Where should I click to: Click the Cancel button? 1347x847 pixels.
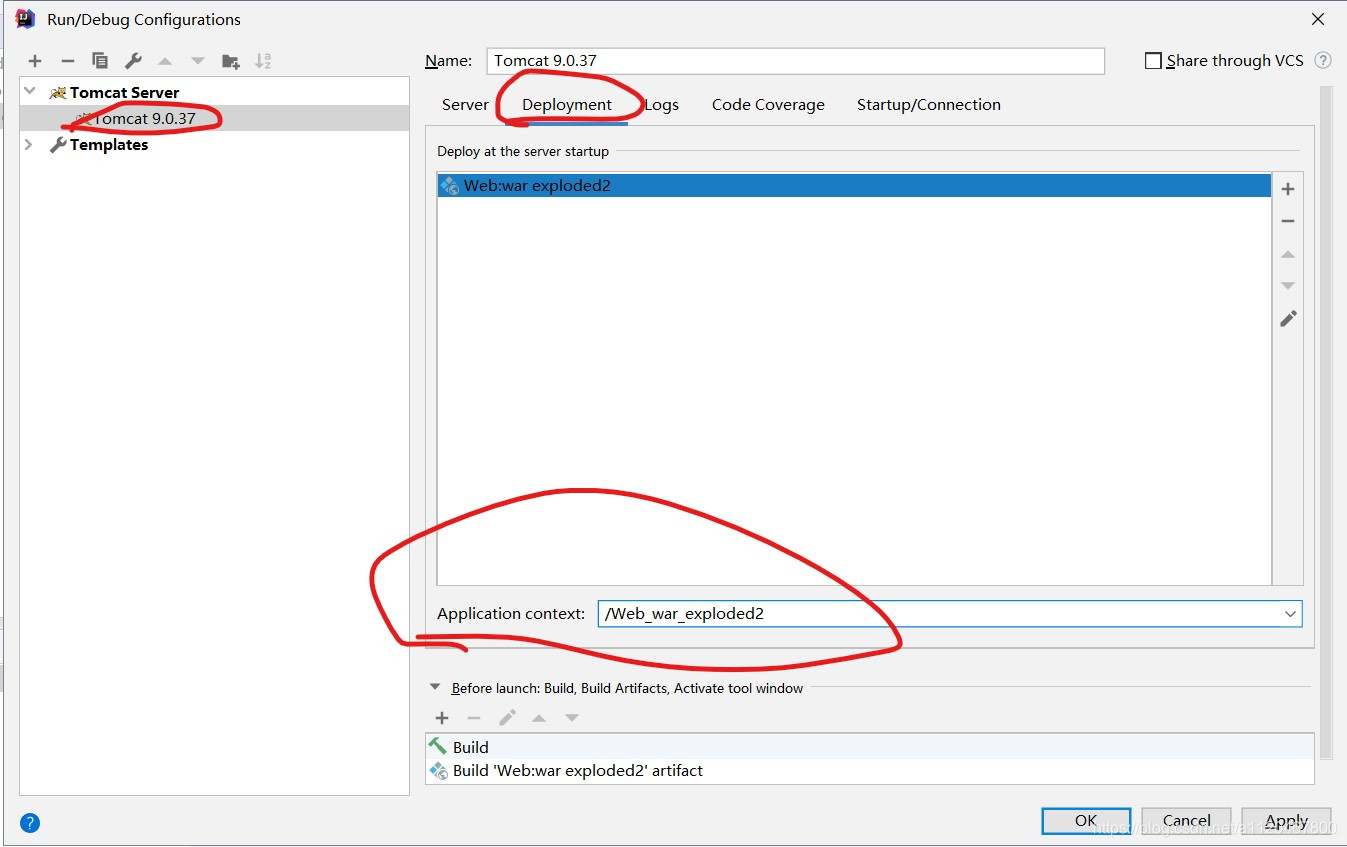(x=1186, y=821)
